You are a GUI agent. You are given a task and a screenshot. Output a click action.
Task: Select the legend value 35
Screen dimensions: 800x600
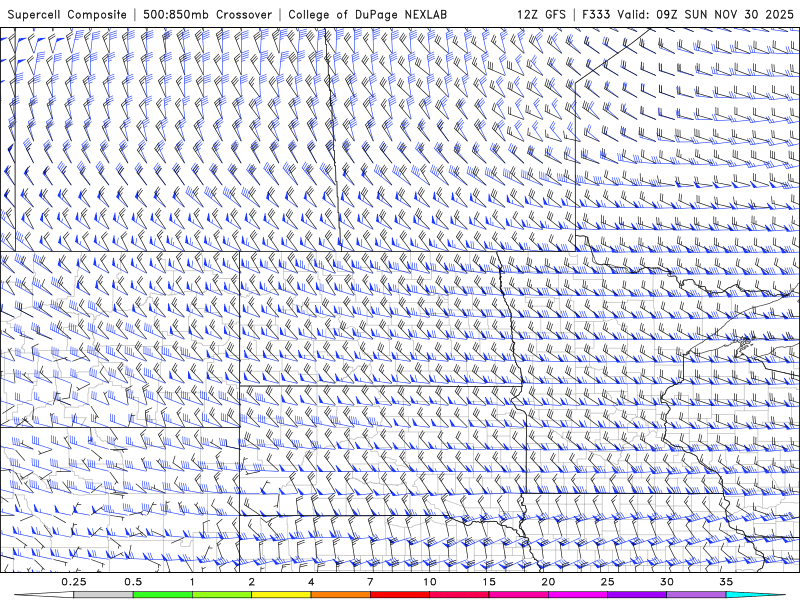(x=726, y=582)
